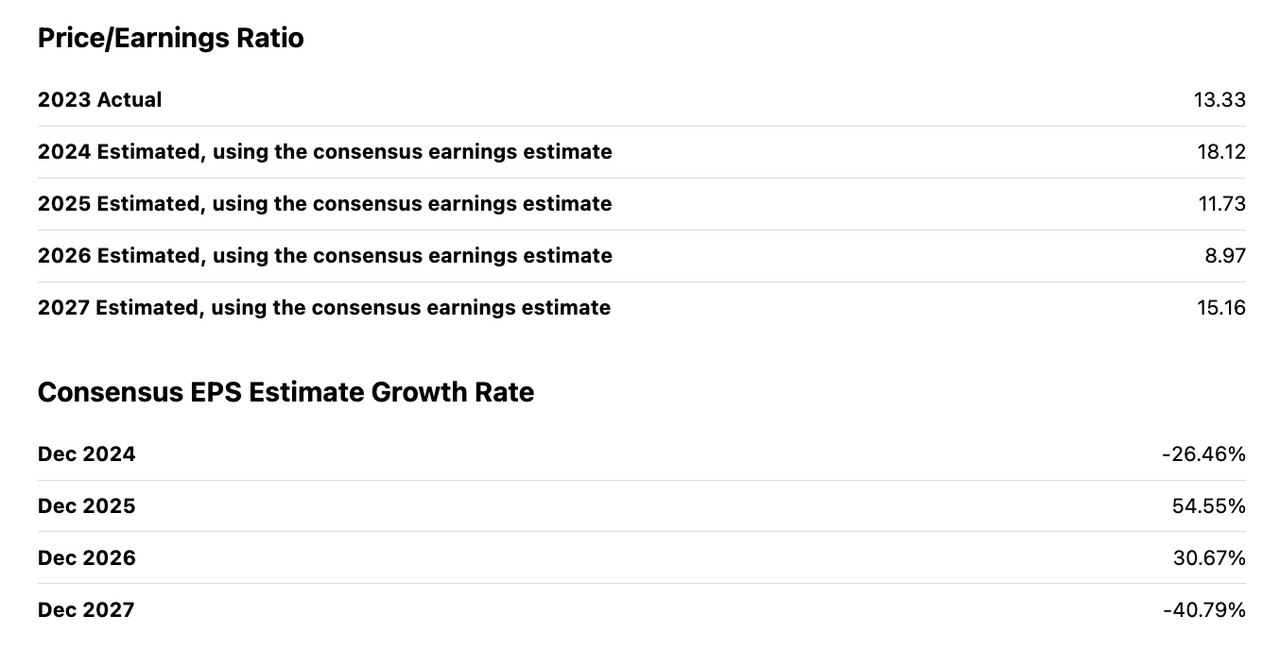Click the 54.55% growth rate value
1280x650 pixels.
pyautogui.click(x=1209, y=506)
